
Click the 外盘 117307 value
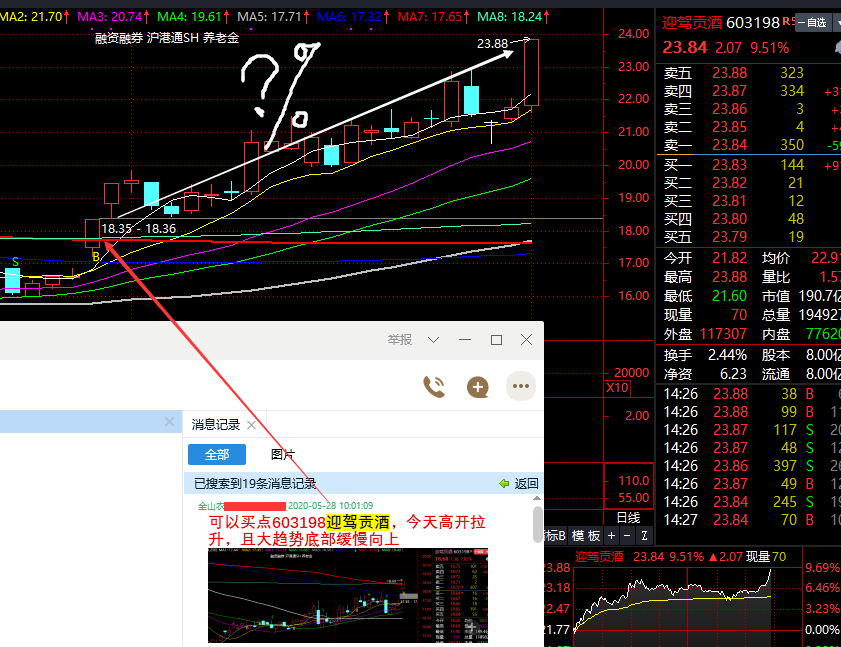pos(723,334)
